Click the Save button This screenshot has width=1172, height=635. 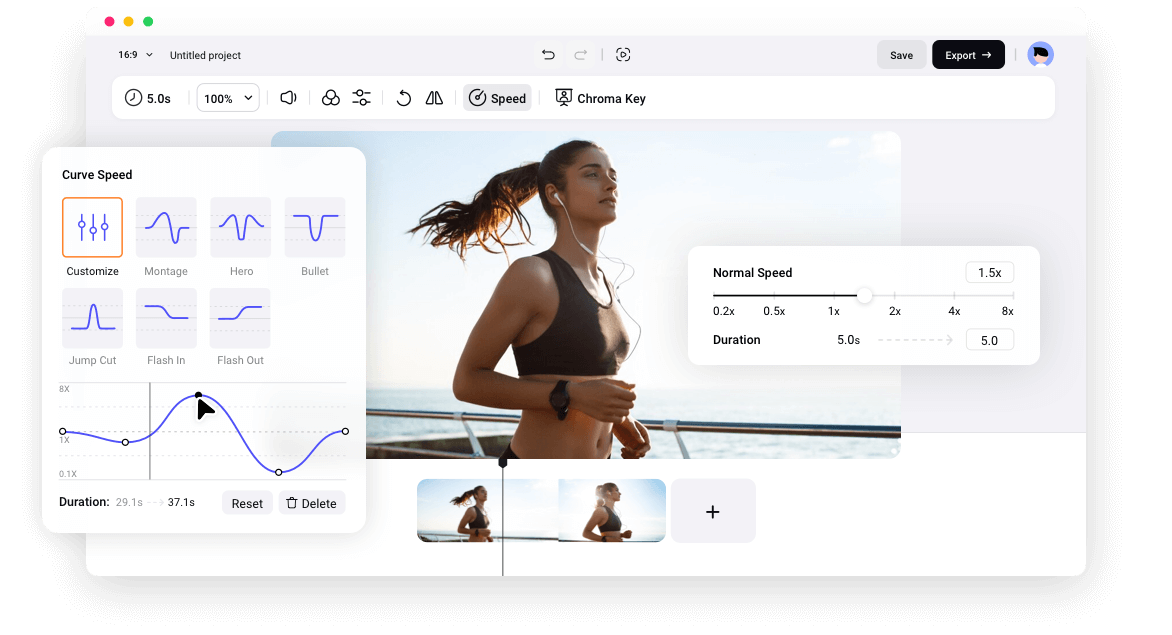[901, 55]
